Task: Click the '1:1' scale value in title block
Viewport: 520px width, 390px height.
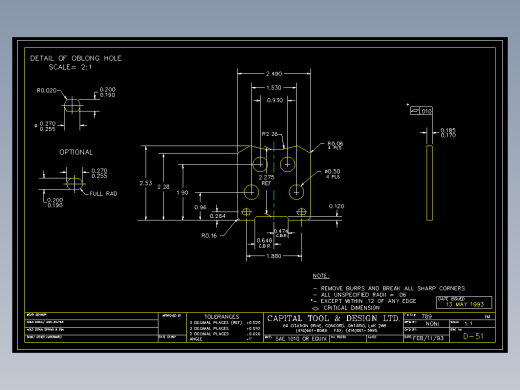Action: coord(468,324)
